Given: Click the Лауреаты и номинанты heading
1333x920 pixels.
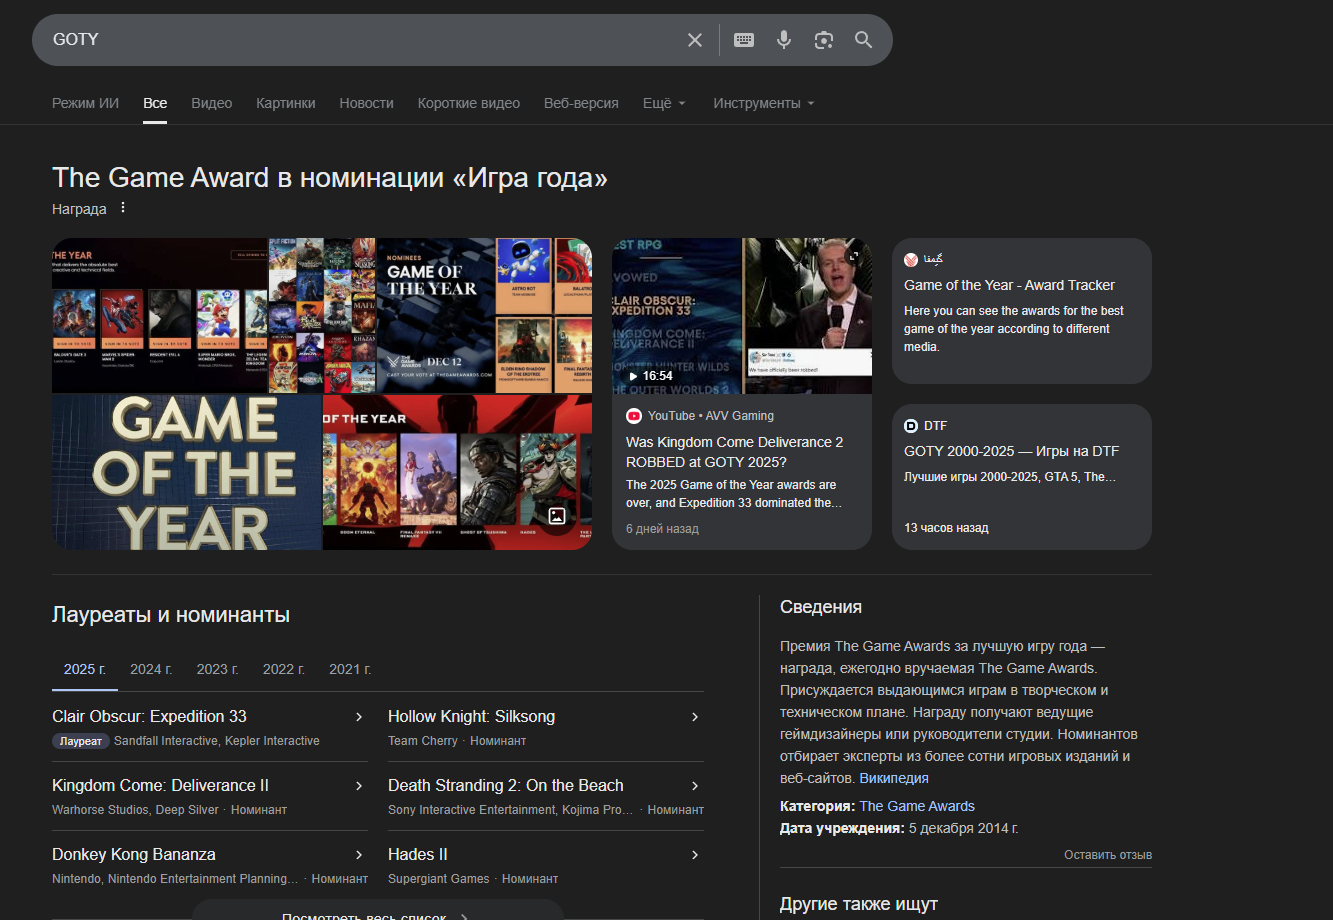Looking at the screenshot, I should click(x=171, y=615).
